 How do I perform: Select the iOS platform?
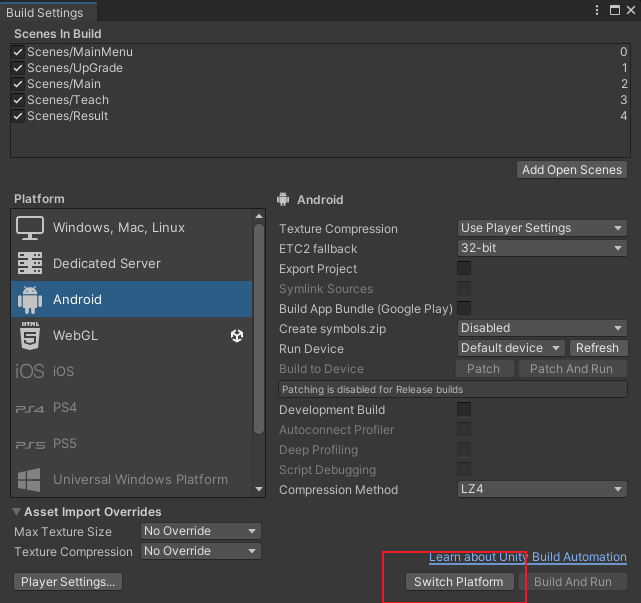[132, 371]
